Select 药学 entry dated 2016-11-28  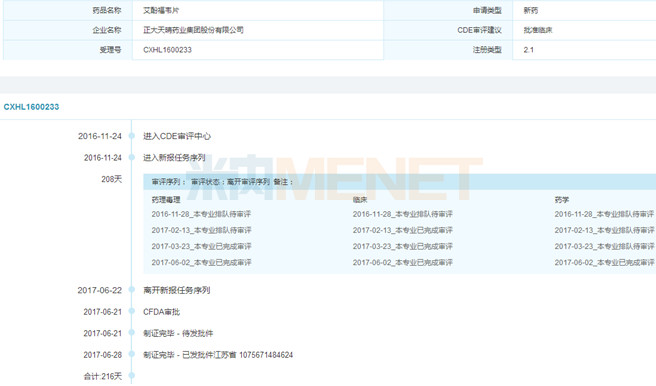pos(605,214)
